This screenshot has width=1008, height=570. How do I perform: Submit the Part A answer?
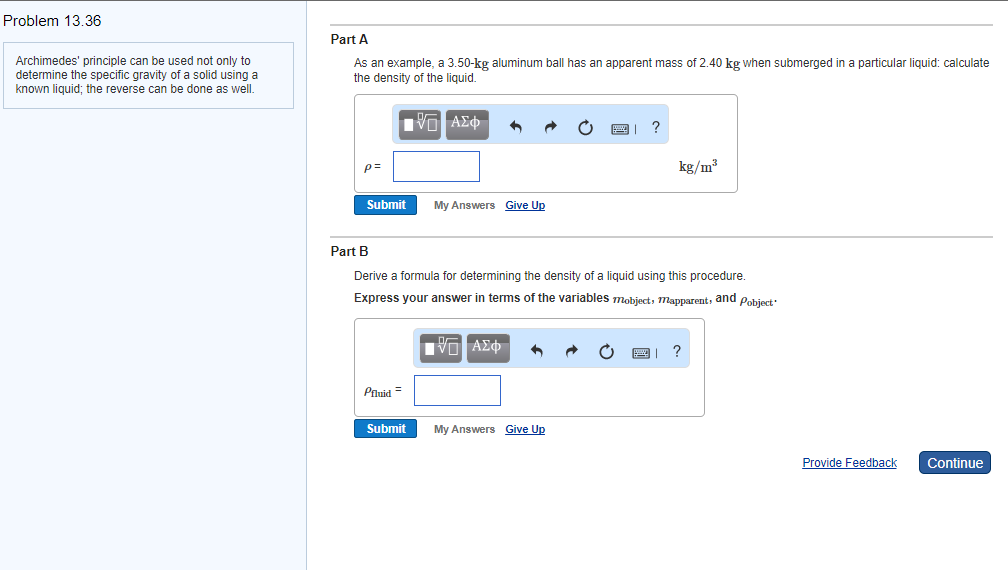[x=385, y=205]
